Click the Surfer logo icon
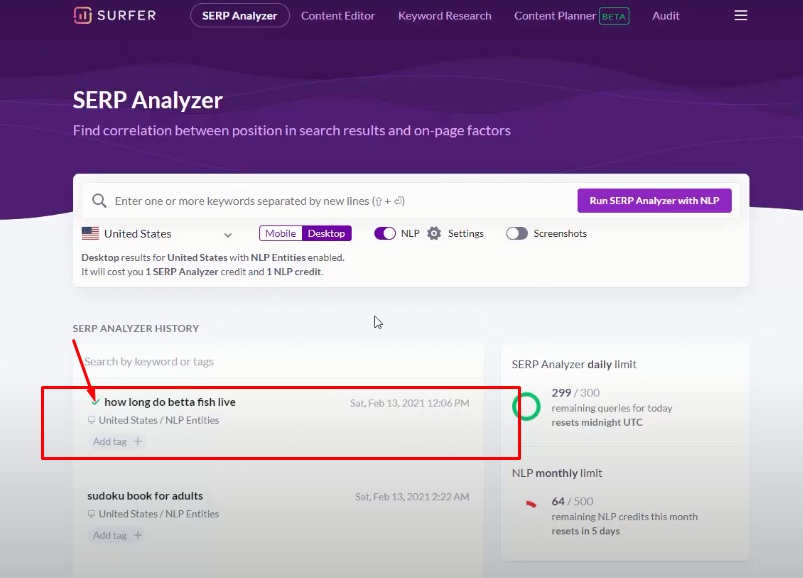The height and width of the screenshot is (578, 803). (x=82, y=15)
